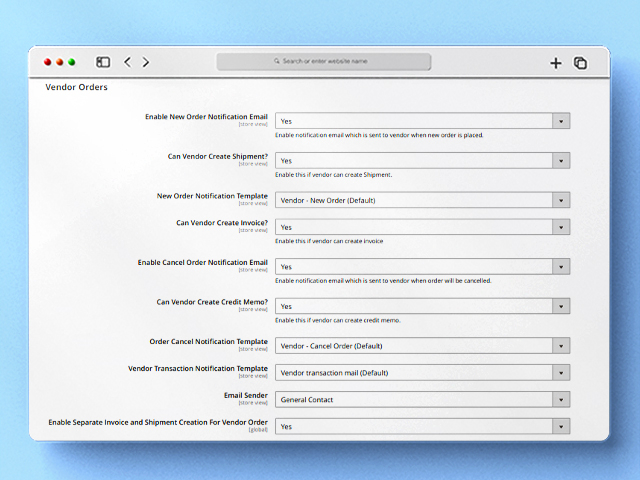This screenshot has height=480, width=640.
Task: Change the Can Vendor Create Invoice setting
Action: pyautogui.click(x=422, y=227)
